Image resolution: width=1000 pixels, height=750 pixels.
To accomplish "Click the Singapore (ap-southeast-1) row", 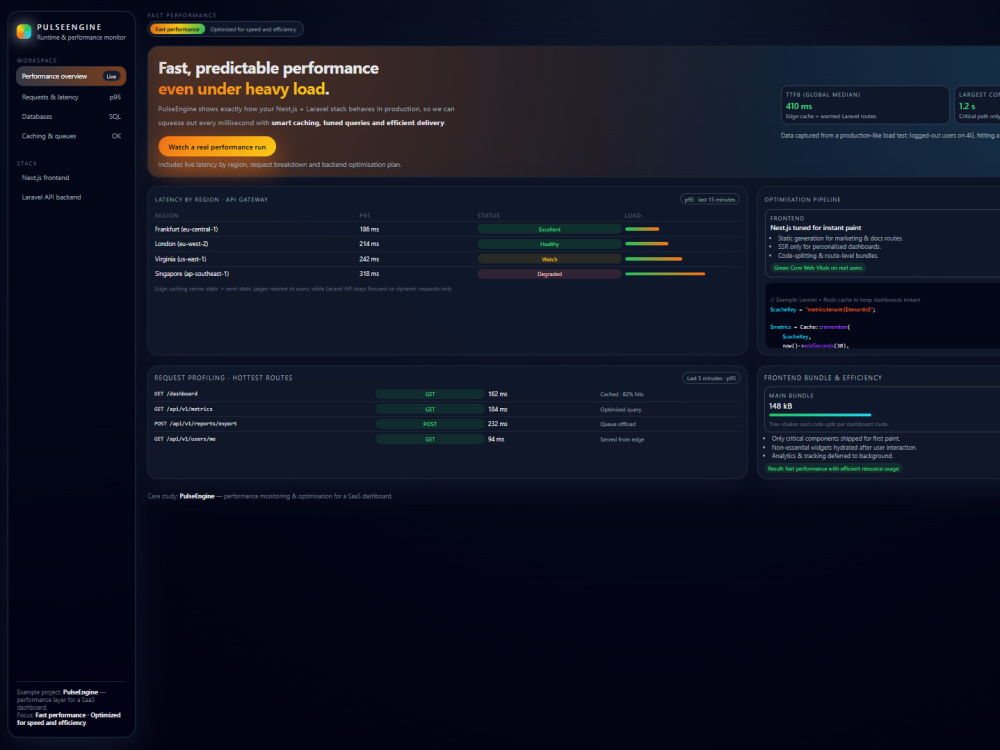I will [x=446, y=274].
